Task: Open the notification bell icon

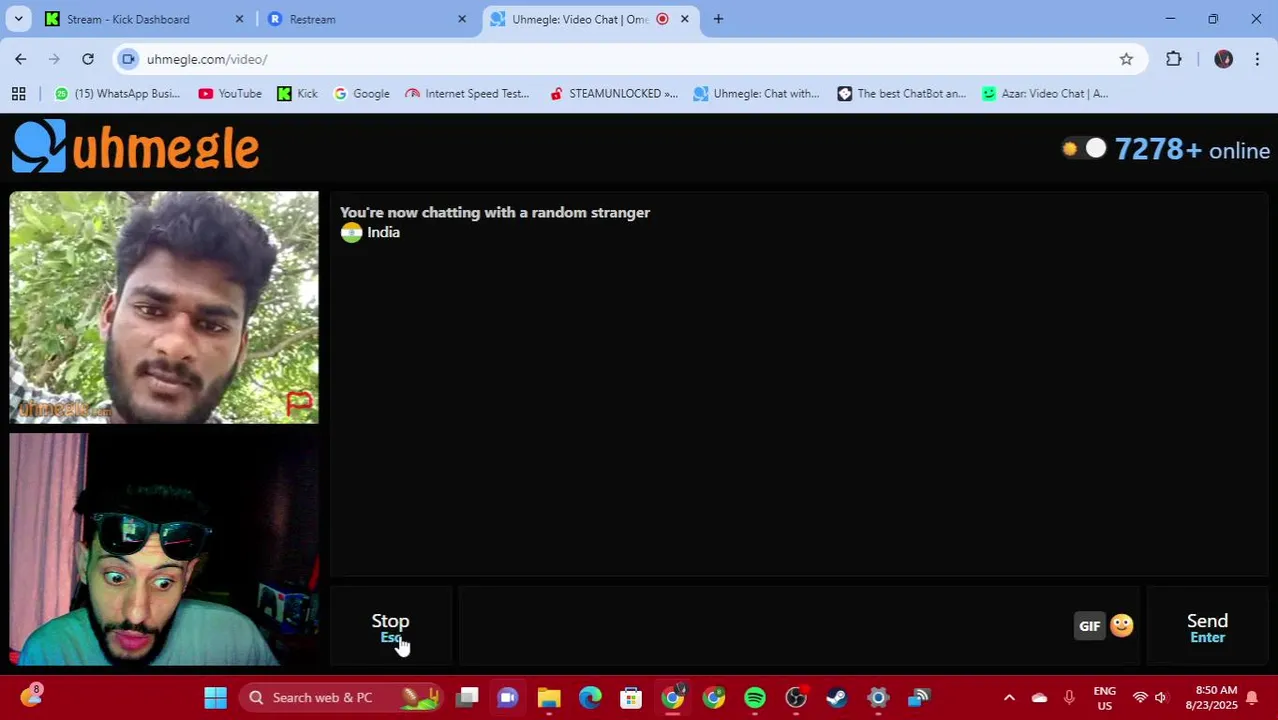Action: [1251, 698]
